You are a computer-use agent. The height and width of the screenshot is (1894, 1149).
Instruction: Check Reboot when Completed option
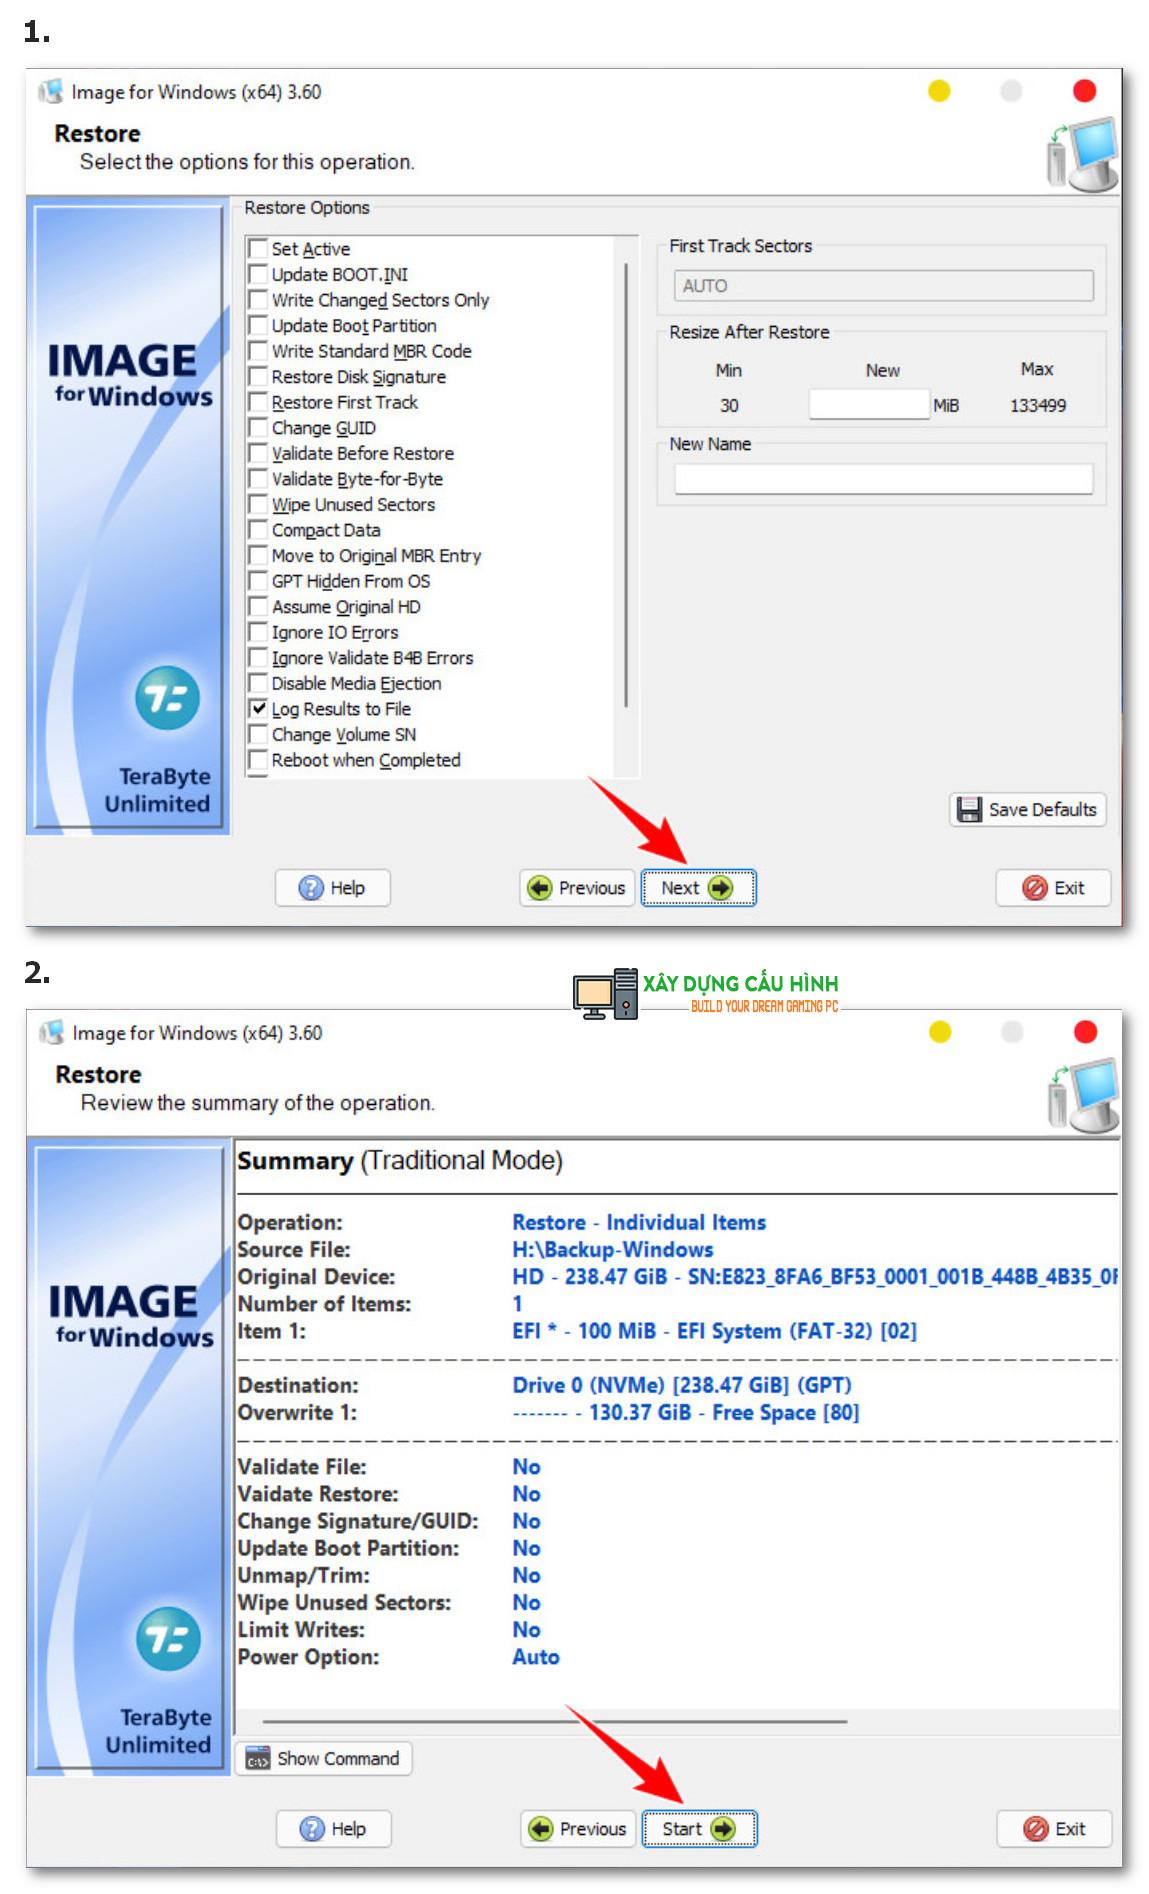(x=258, y=760)
